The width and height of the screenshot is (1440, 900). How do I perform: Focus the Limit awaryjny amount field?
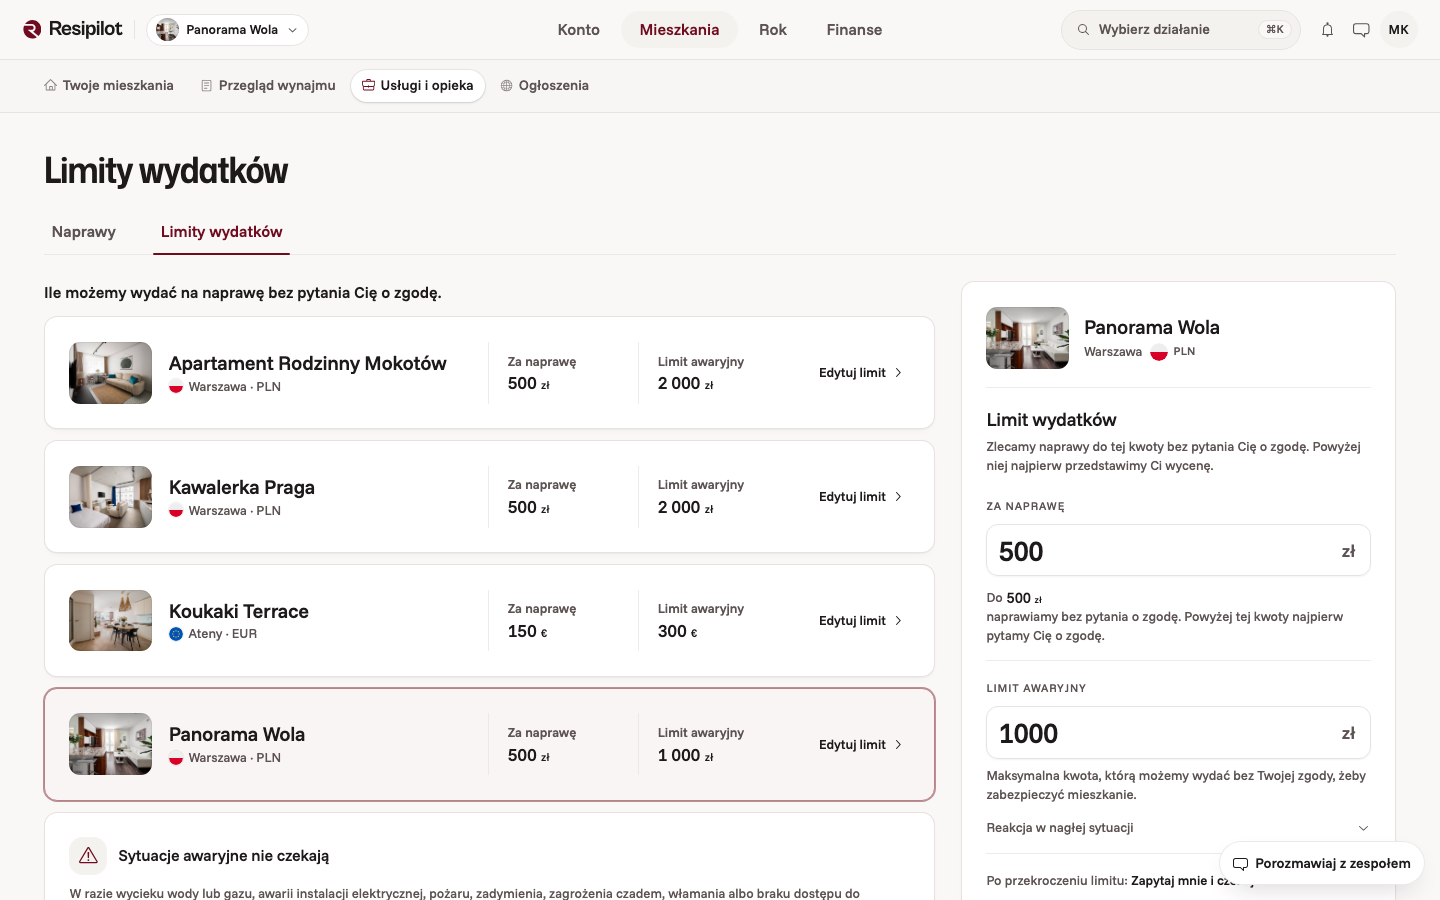(x=1178, y=733)
